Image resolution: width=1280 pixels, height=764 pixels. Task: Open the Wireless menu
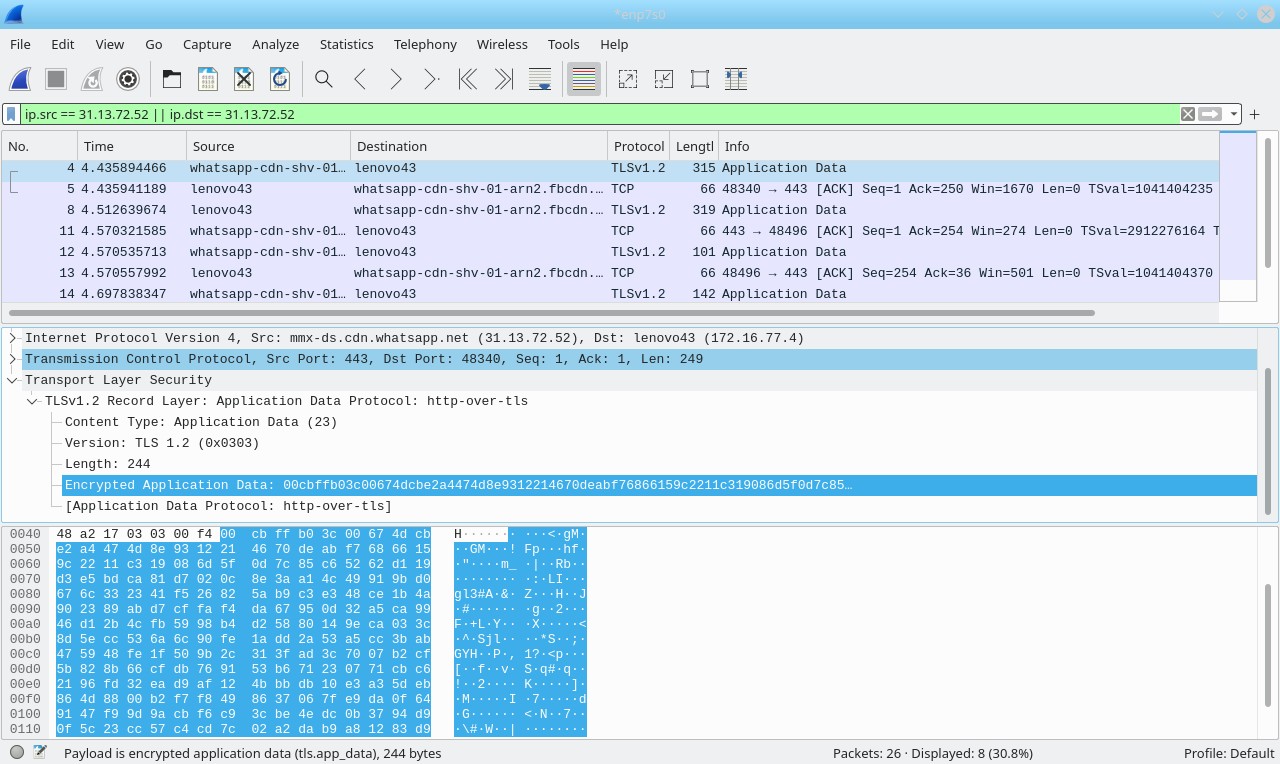(x=502, y=44)
